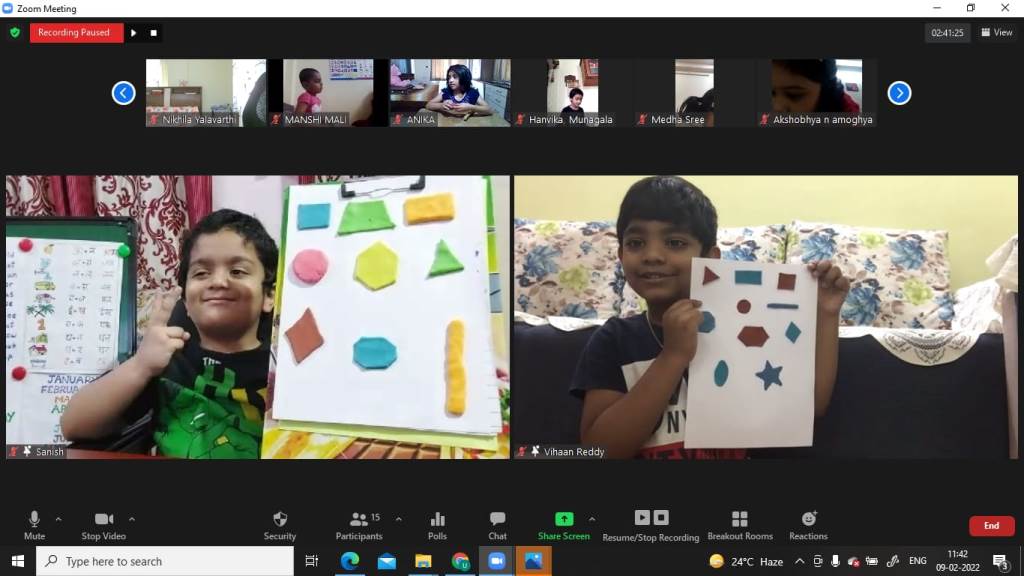Open the Reactions menu
Viewport: 1024px width, 576px height.
(808, 525)
